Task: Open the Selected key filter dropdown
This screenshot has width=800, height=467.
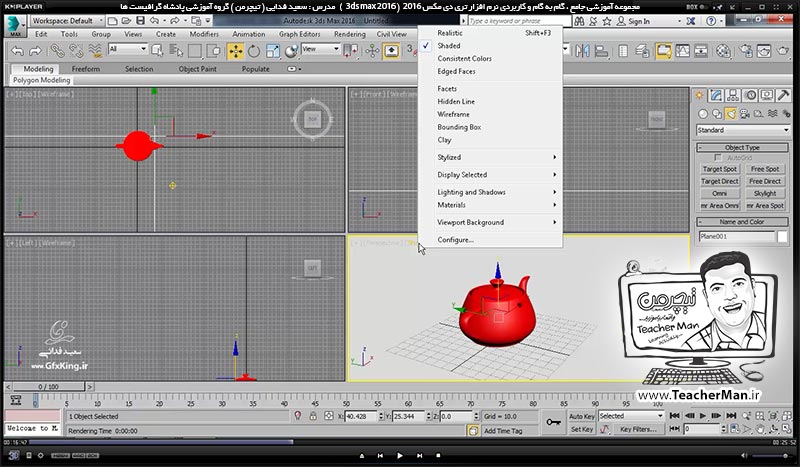Action: click(631, 416)
